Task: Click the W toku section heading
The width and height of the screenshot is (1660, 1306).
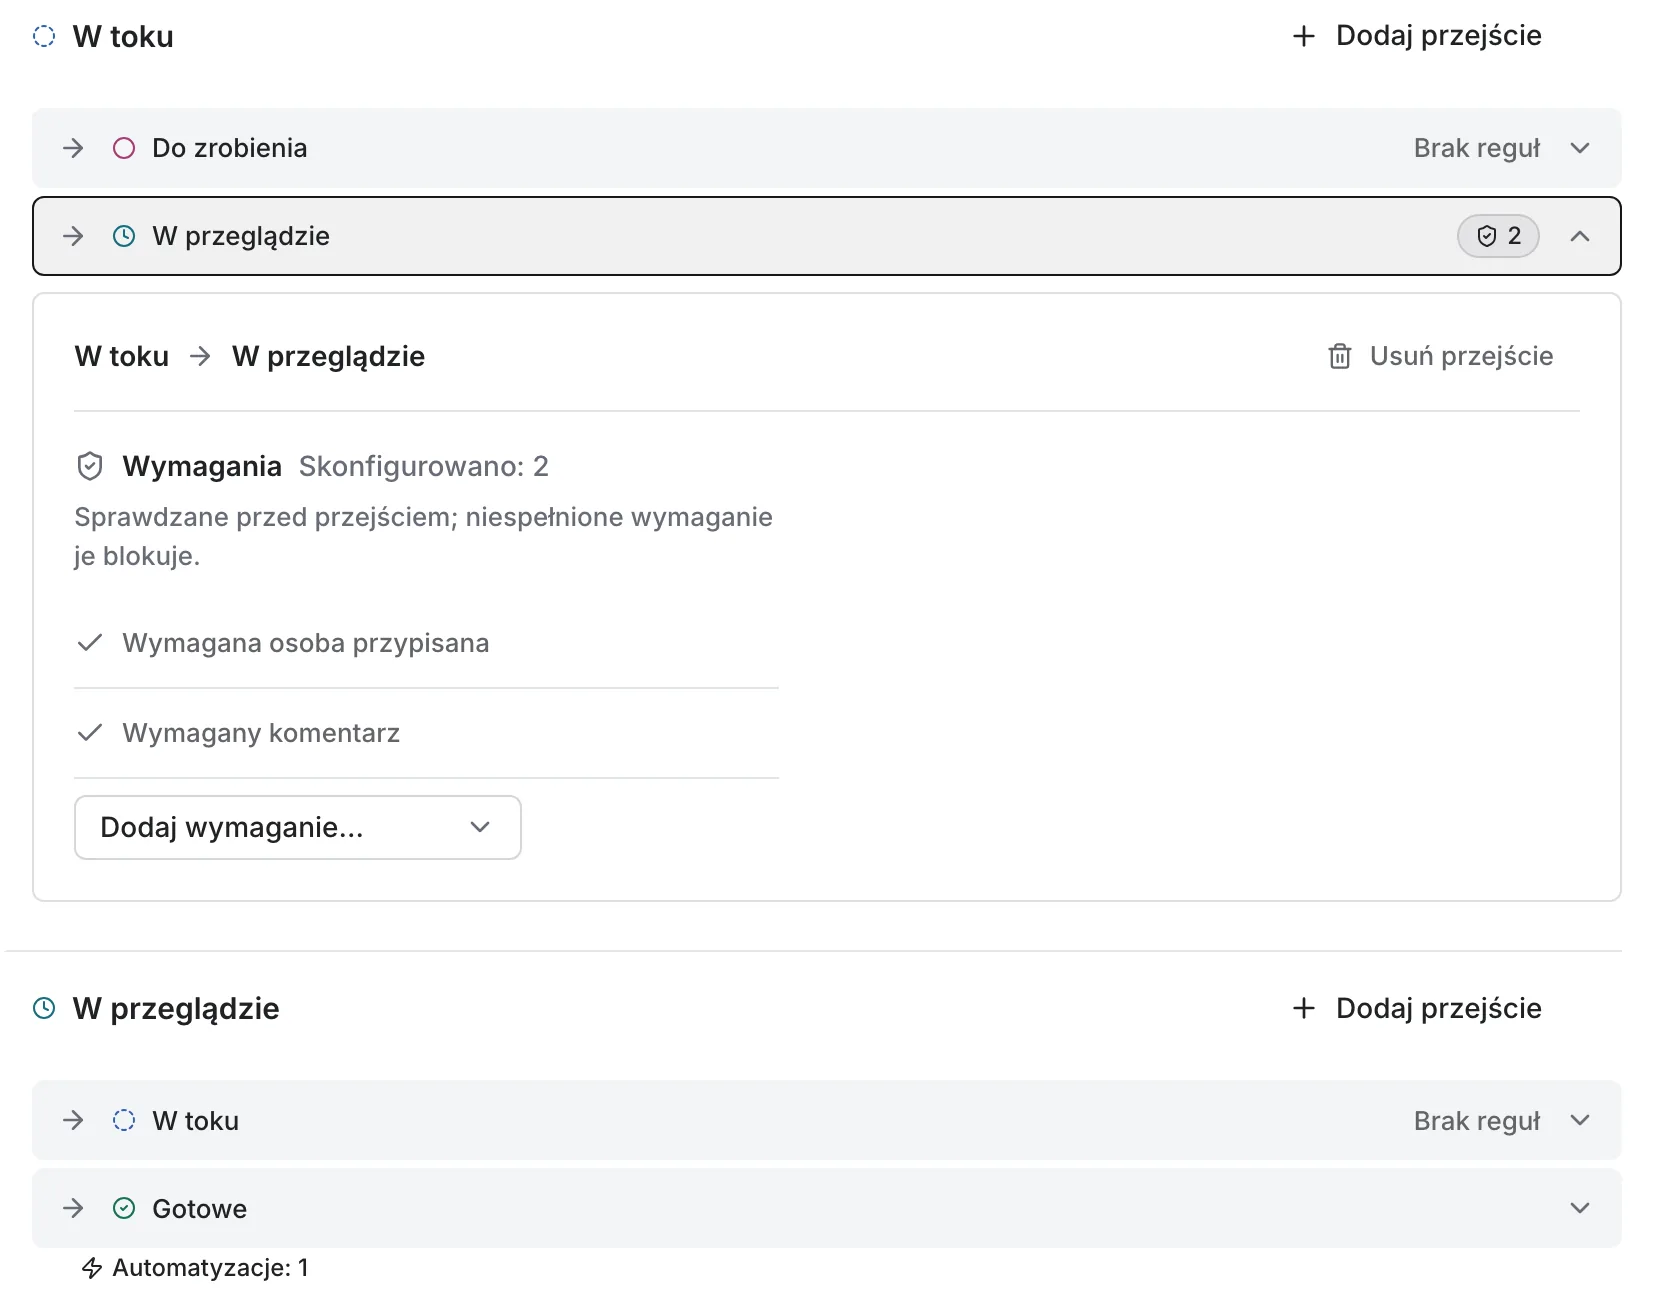Action: [123, 37]
